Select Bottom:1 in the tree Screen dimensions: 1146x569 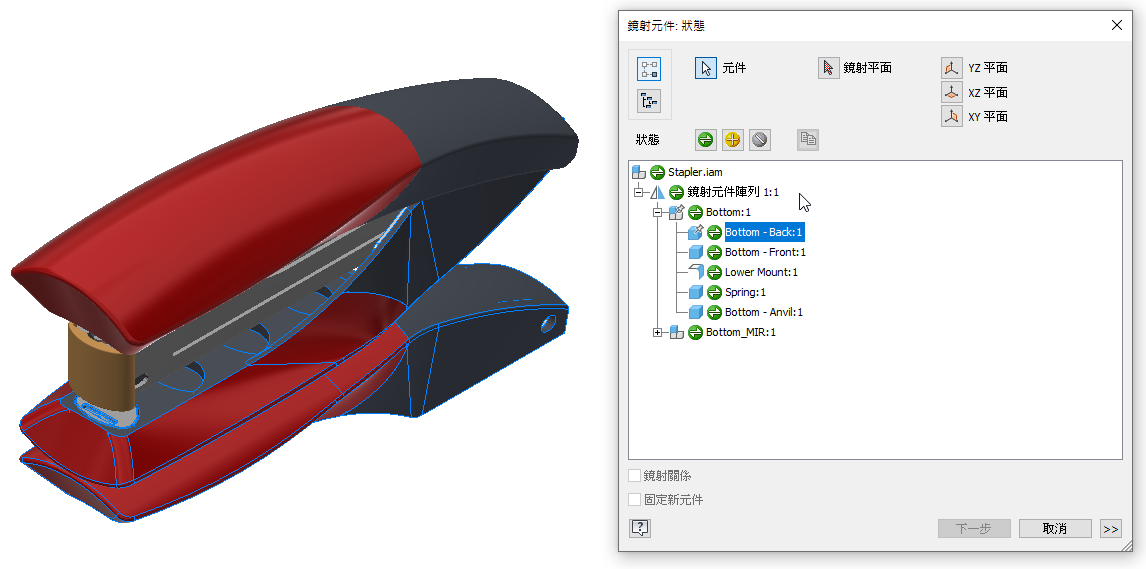point(728,213)
